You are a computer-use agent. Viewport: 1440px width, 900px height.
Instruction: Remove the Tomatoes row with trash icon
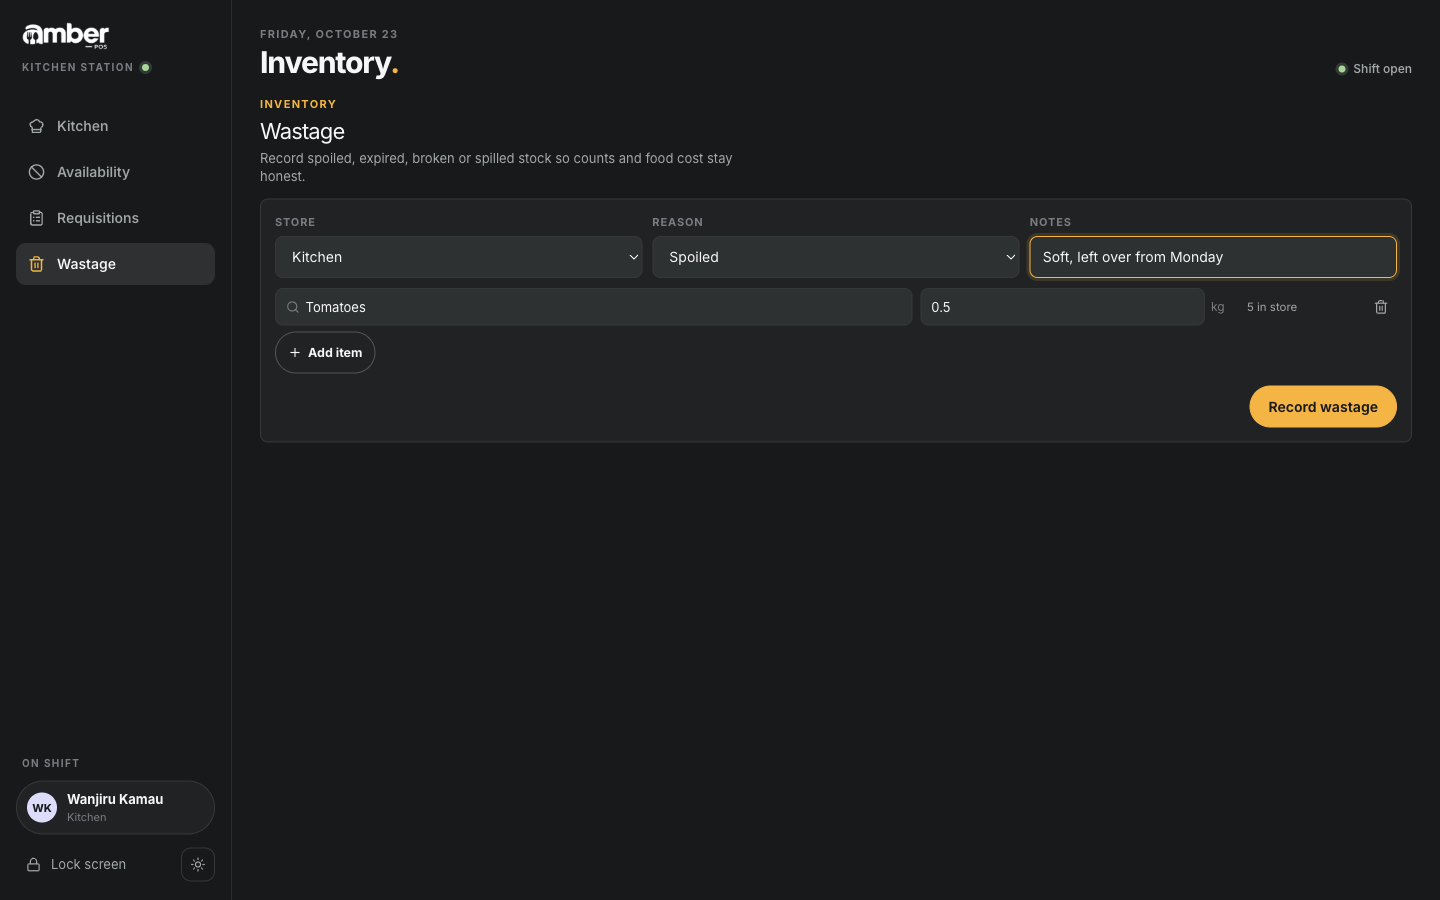pyautogui.click(x=1381, y=307)
